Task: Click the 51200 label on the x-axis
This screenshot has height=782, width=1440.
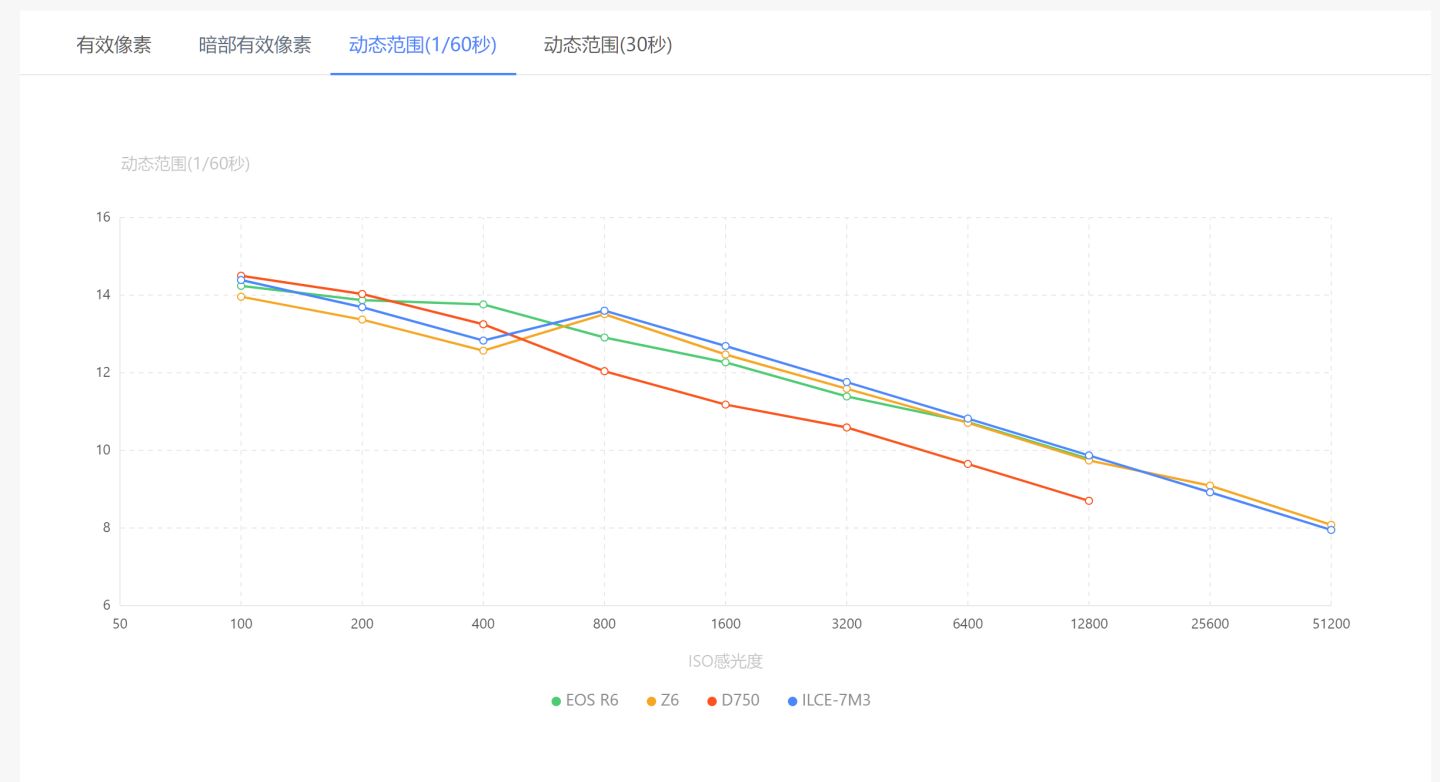Action: click(1331, 623)
